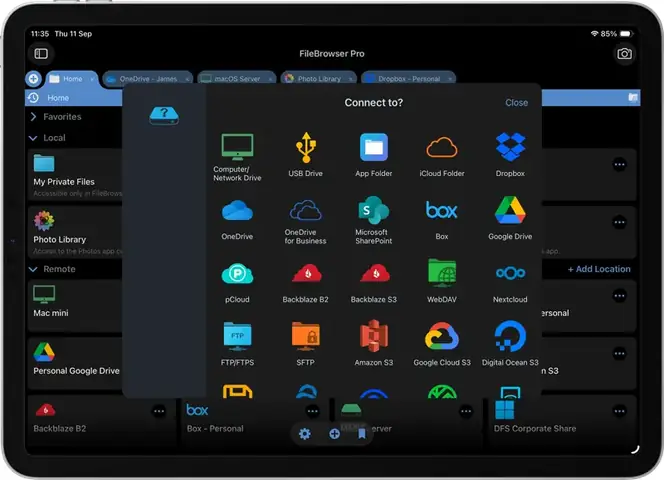Image resolution: width=664 pixels, height=480 pixels.
Task: Click the folder icon at path bar end
Action: (x=633, y=98)
